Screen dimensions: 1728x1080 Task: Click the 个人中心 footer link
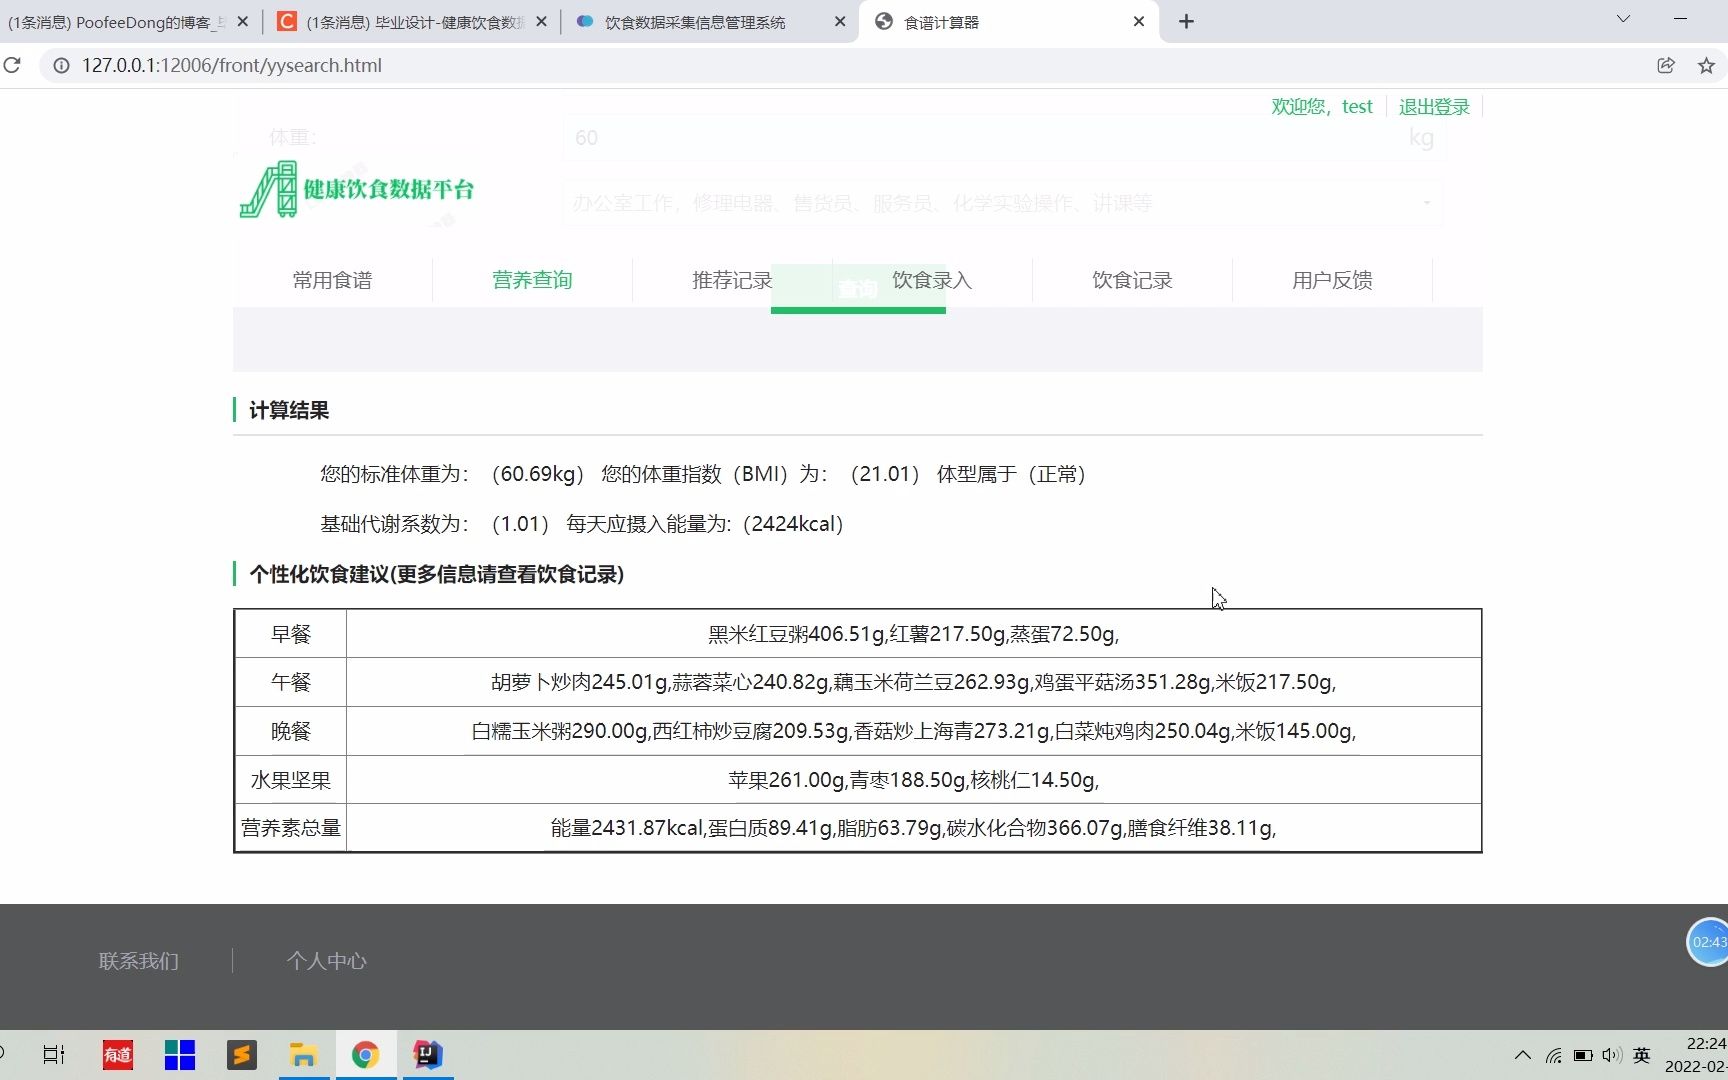pos(327,961)
